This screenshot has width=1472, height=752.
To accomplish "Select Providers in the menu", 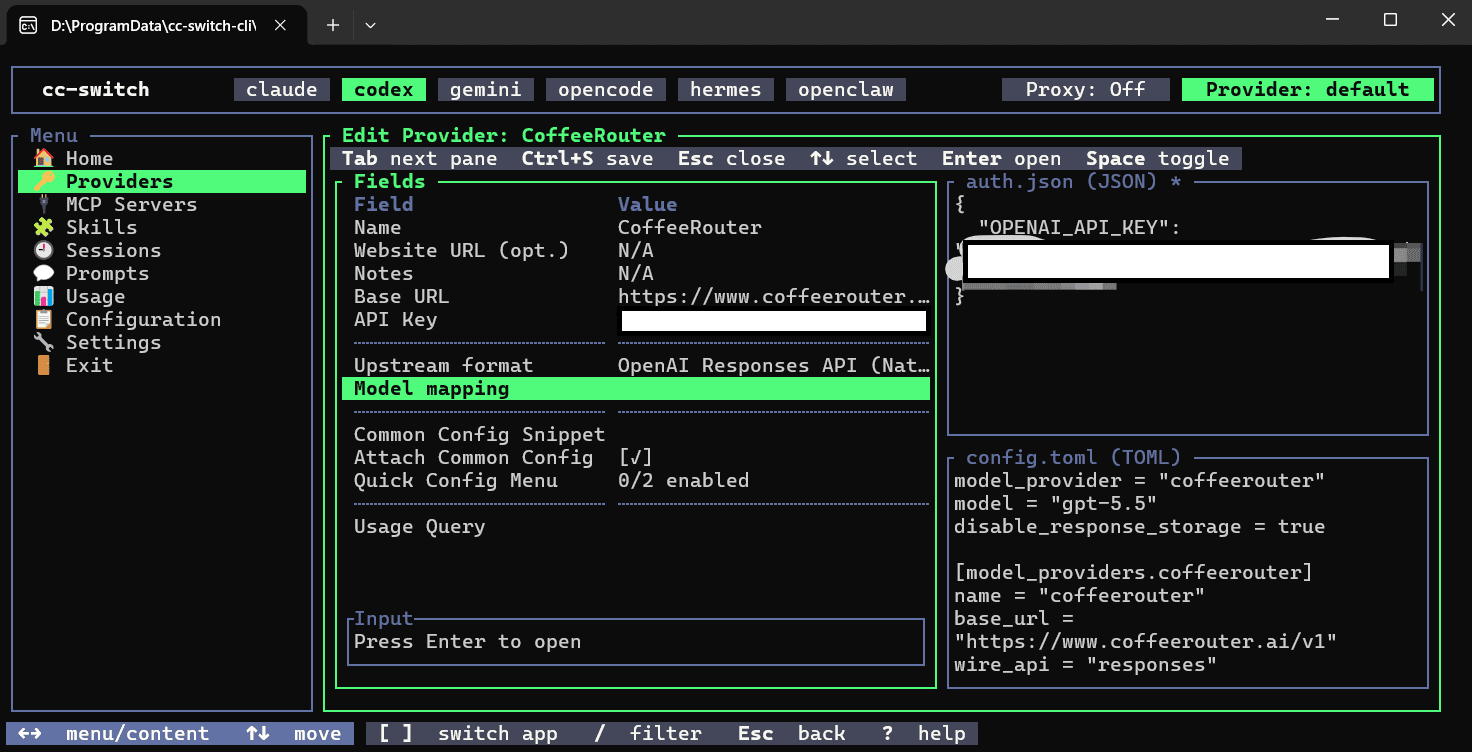I will click(162, 181).
